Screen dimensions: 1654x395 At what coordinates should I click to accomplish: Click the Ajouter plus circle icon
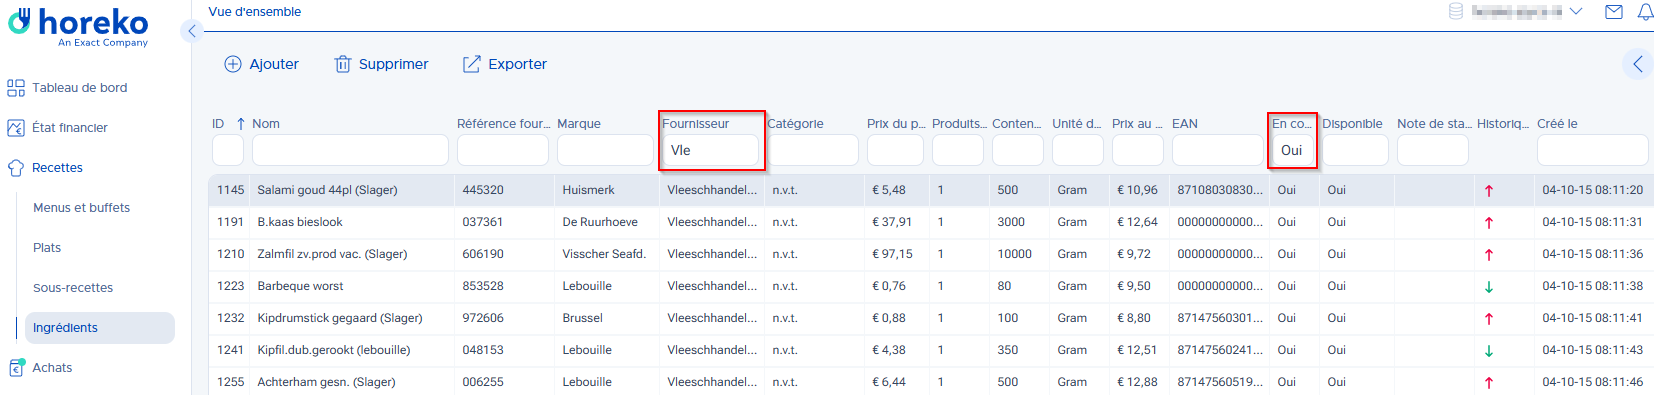(x=233, y=64)
